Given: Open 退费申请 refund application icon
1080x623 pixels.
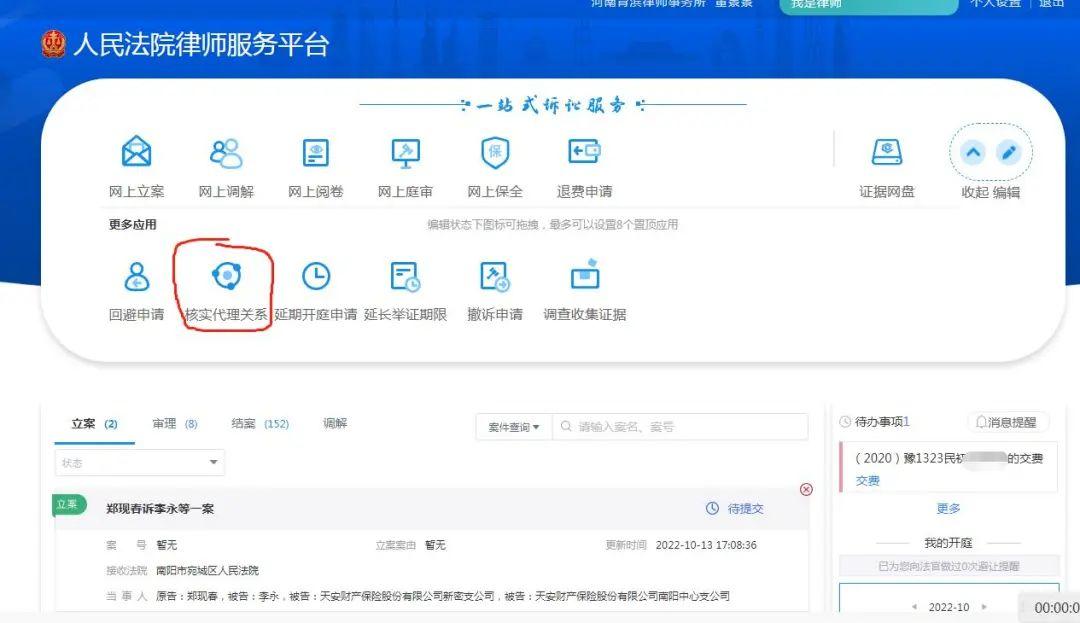Looking at the screenshot, I should point(584,151).
